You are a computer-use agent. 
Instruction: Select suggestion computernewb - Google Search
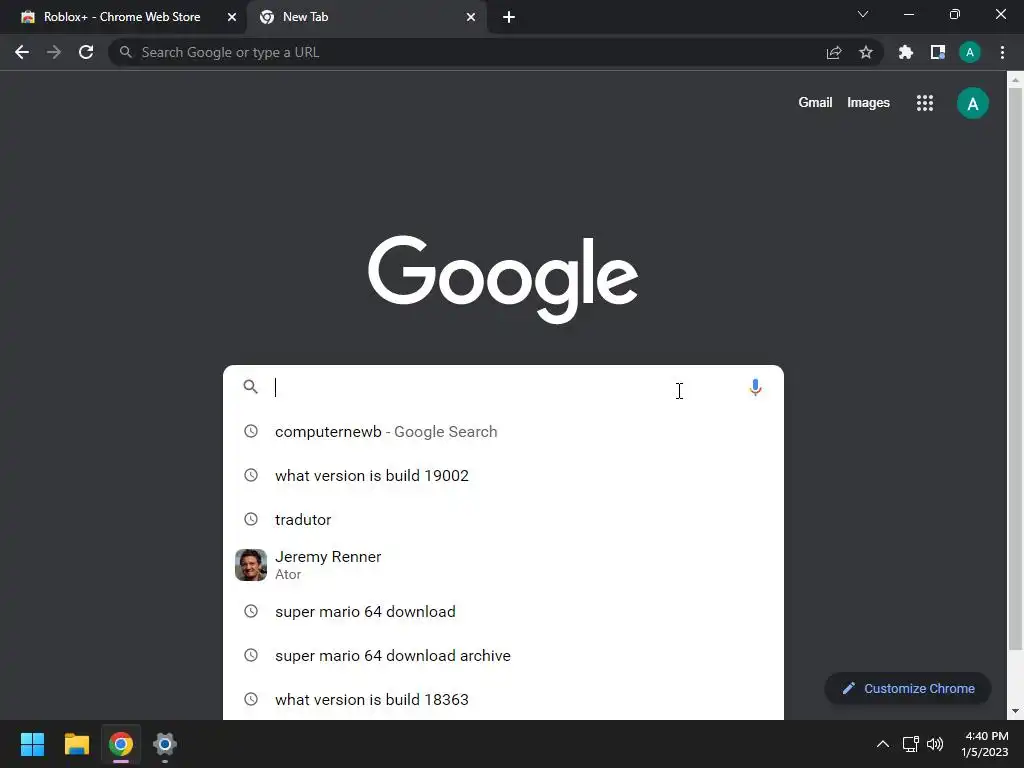[503, 432]
